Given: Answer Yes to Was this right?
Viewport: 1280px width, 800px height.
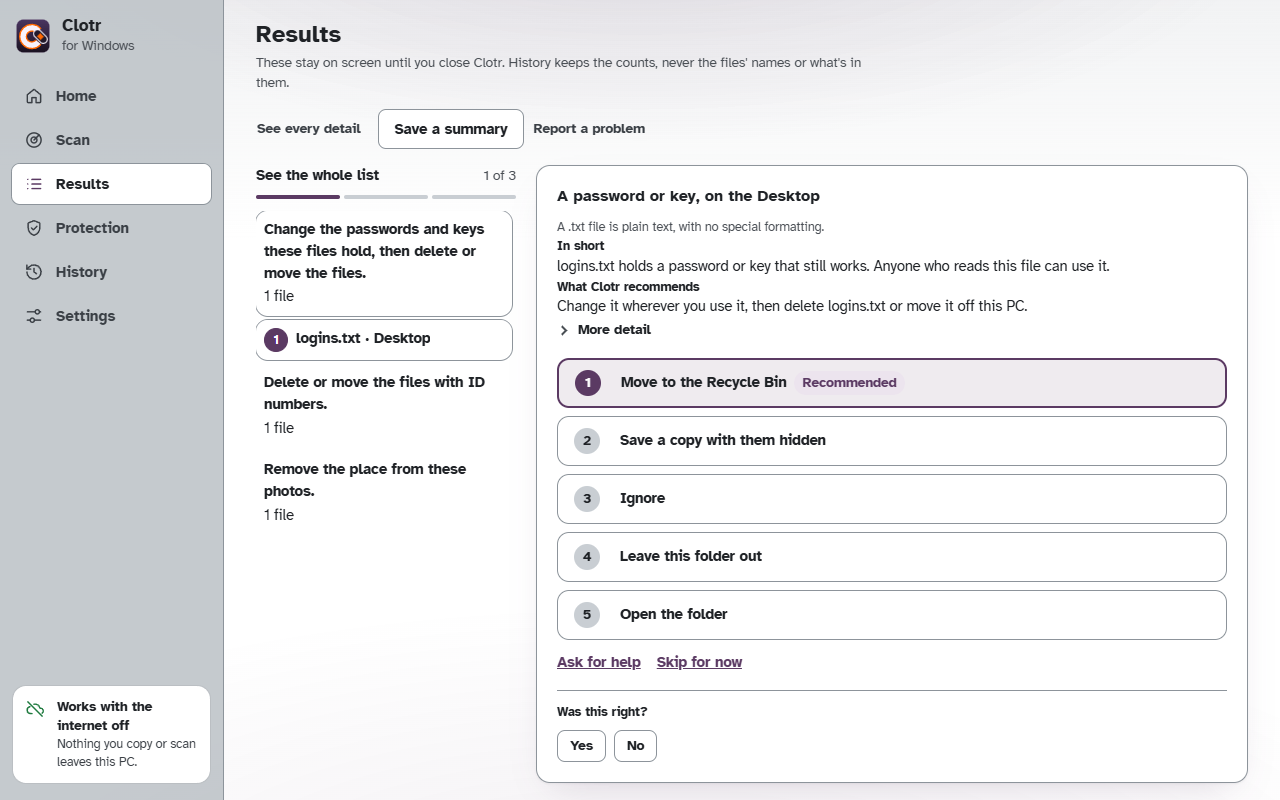Looking at the screenshot, I should pos(581,746).
